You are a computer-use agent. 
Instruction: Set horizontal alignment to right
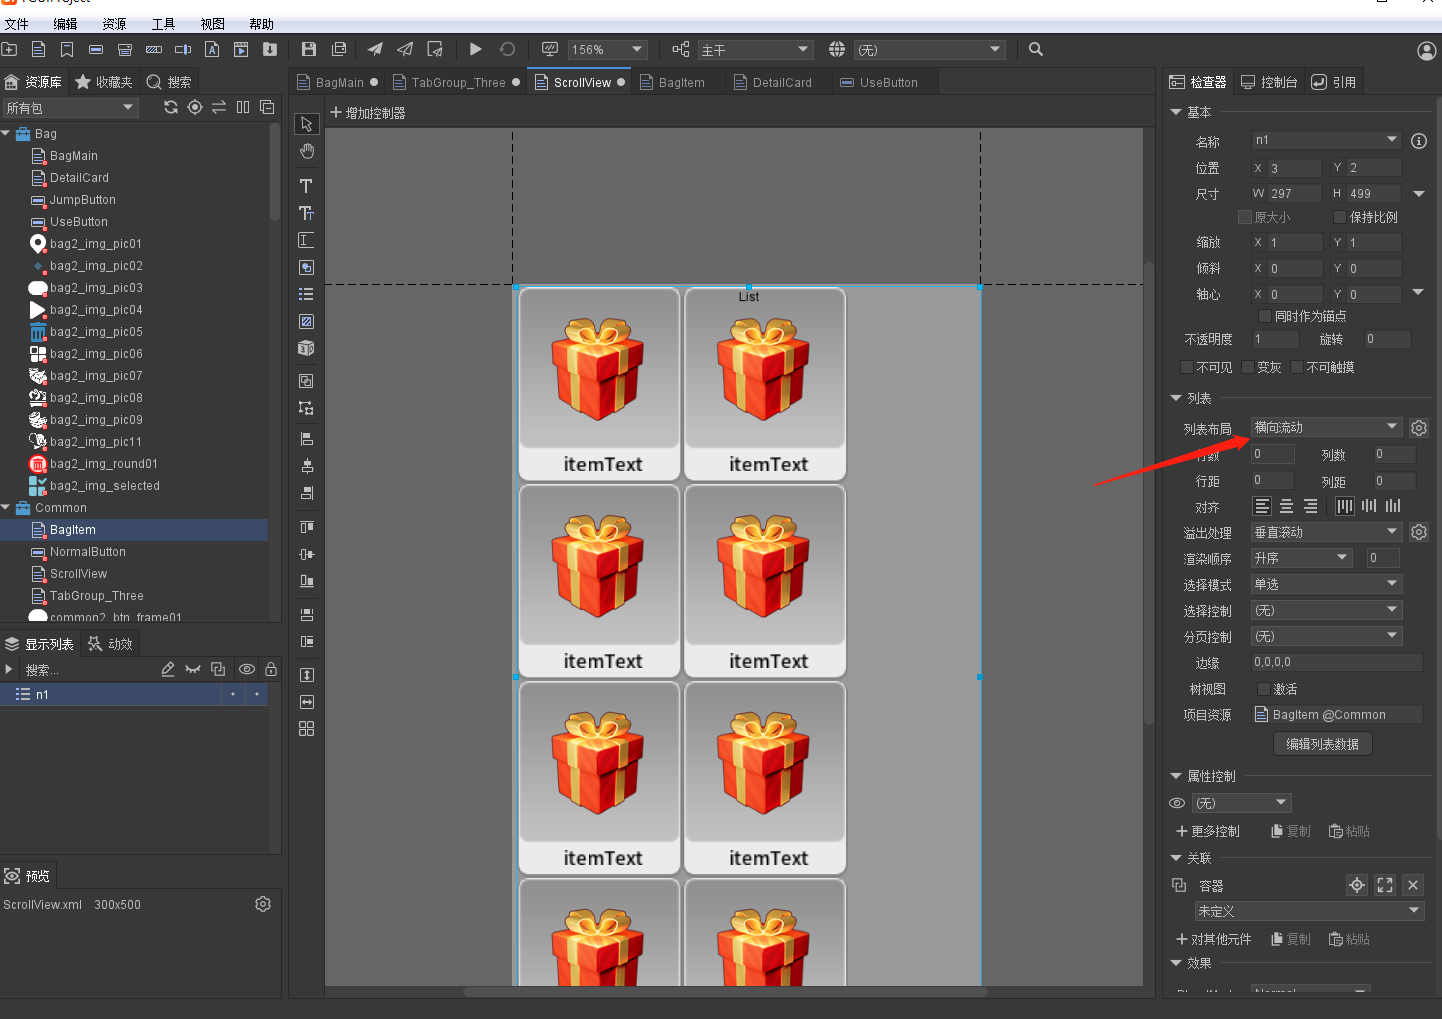click(1310, 506)
